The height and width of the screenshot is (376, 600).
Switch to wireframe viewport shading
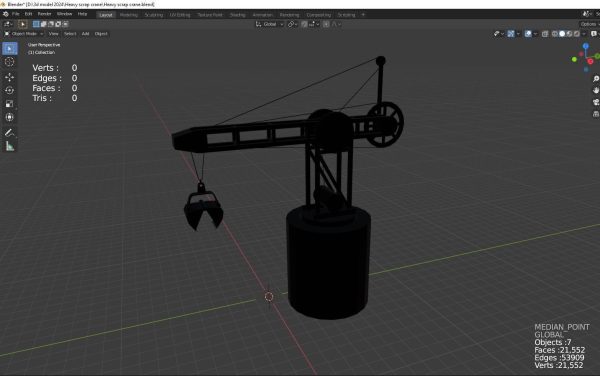(x=555, y=34)
